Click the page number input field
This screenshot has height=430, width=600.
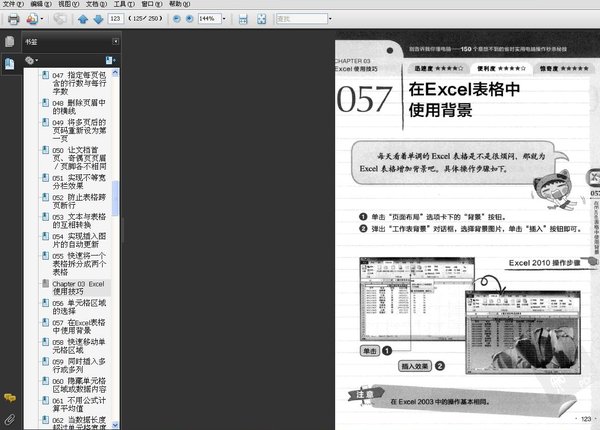115,19
